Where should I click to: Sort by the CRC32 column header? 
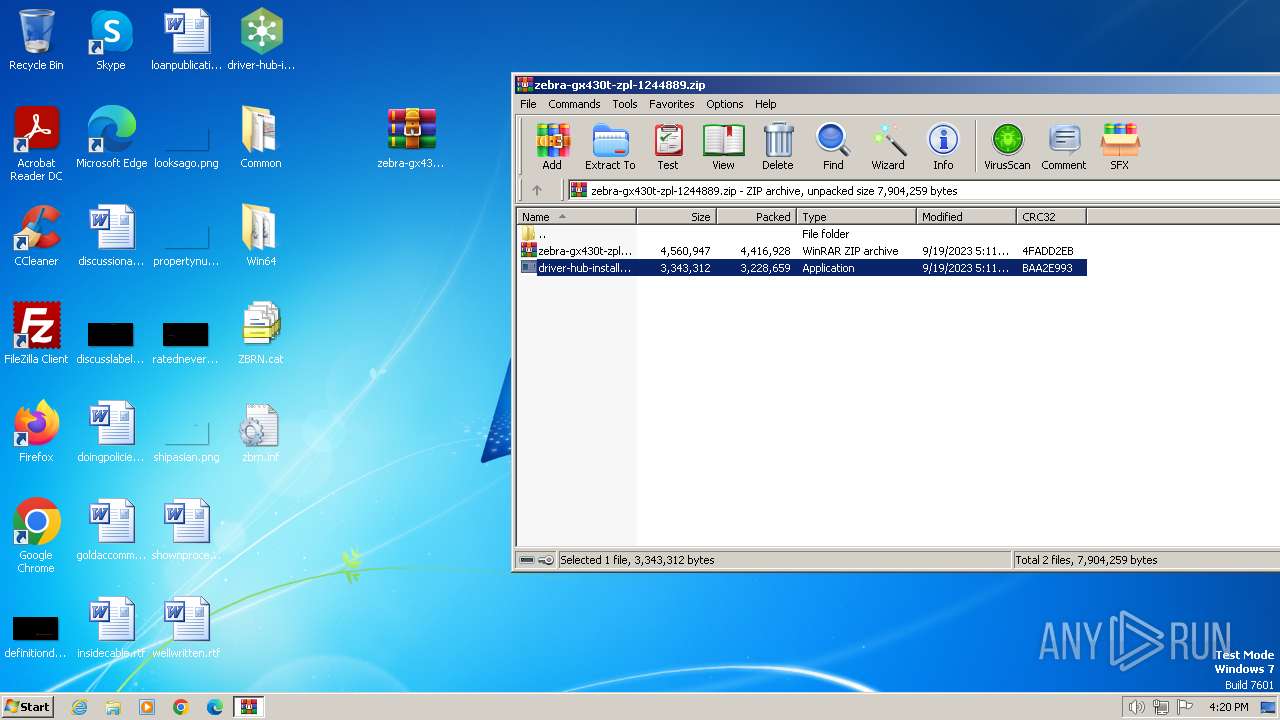tap(1052, 216)
